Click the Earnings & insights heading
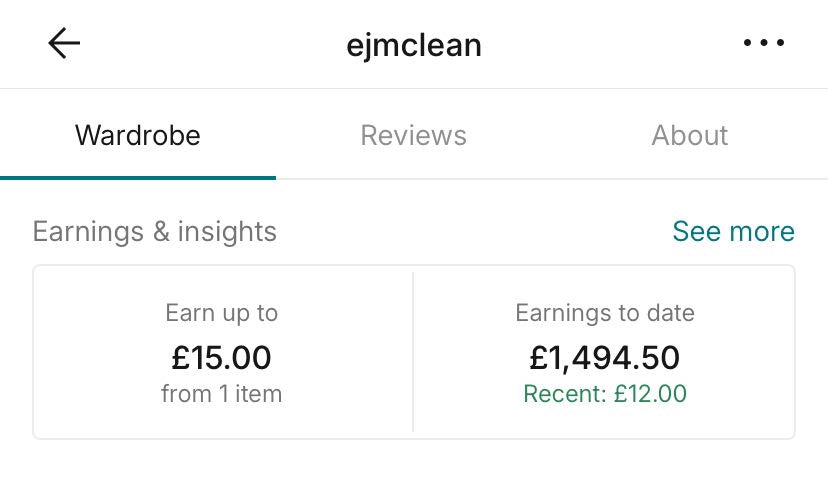 155,232
